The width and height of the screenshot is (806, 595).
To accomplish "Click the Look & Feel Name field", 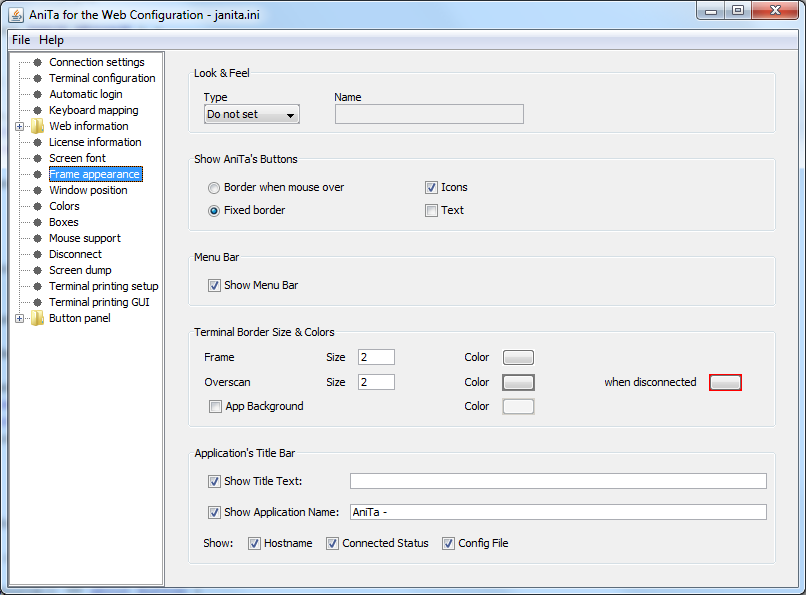I will tap(429, 114).
